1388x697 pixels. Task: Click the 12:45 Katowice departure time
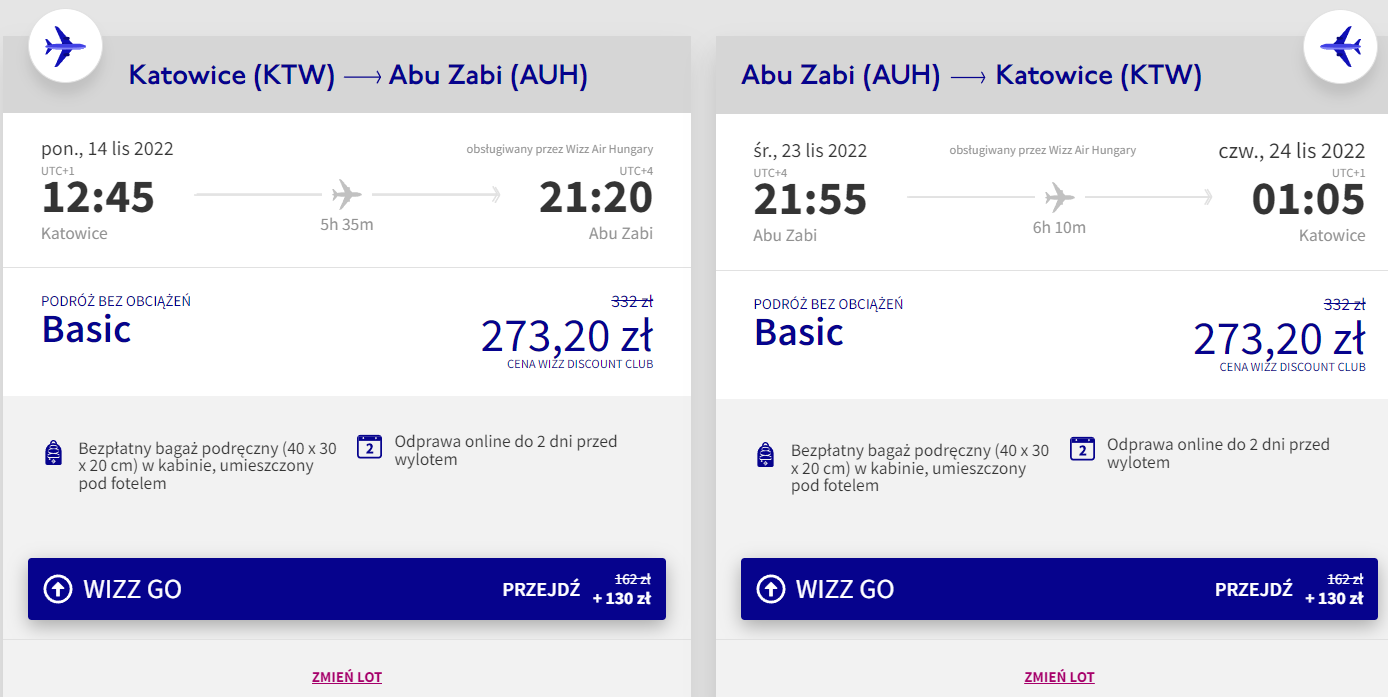point(98,198)
